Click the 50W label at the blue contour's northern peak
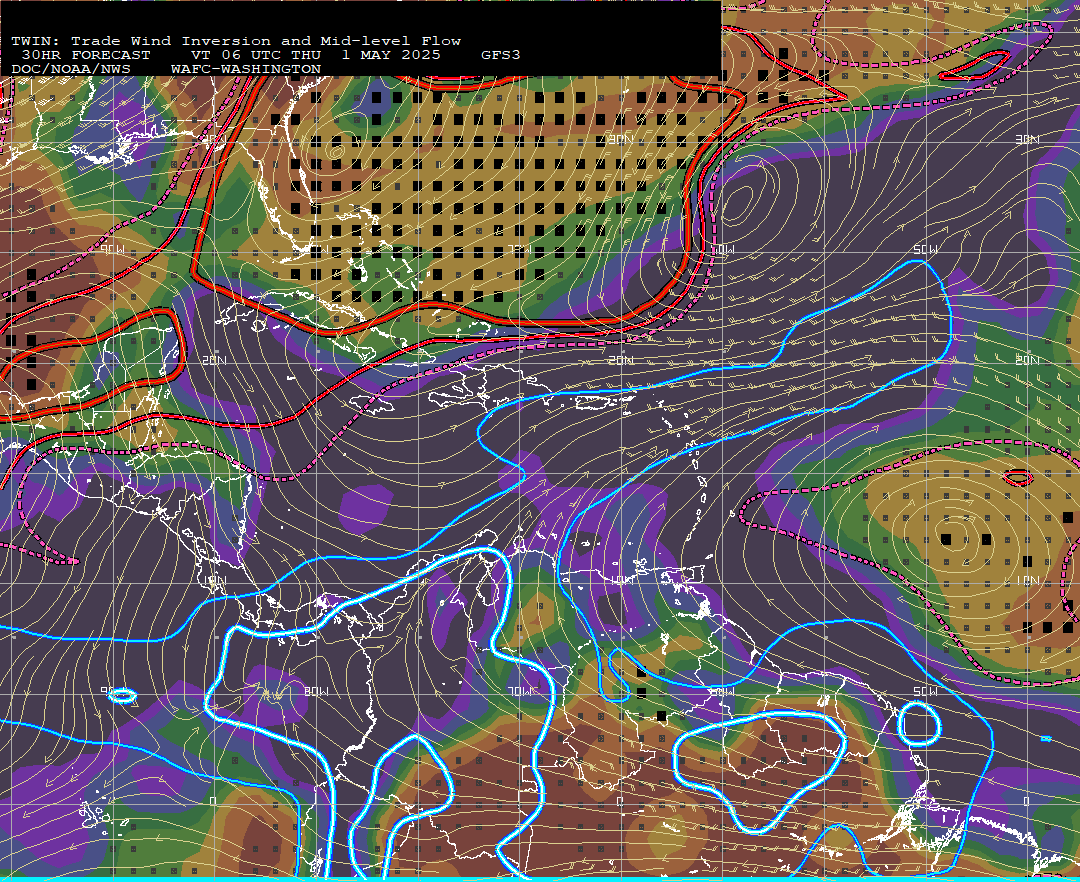The height and width of the screenshot is (882, 1080). point(925,249)
